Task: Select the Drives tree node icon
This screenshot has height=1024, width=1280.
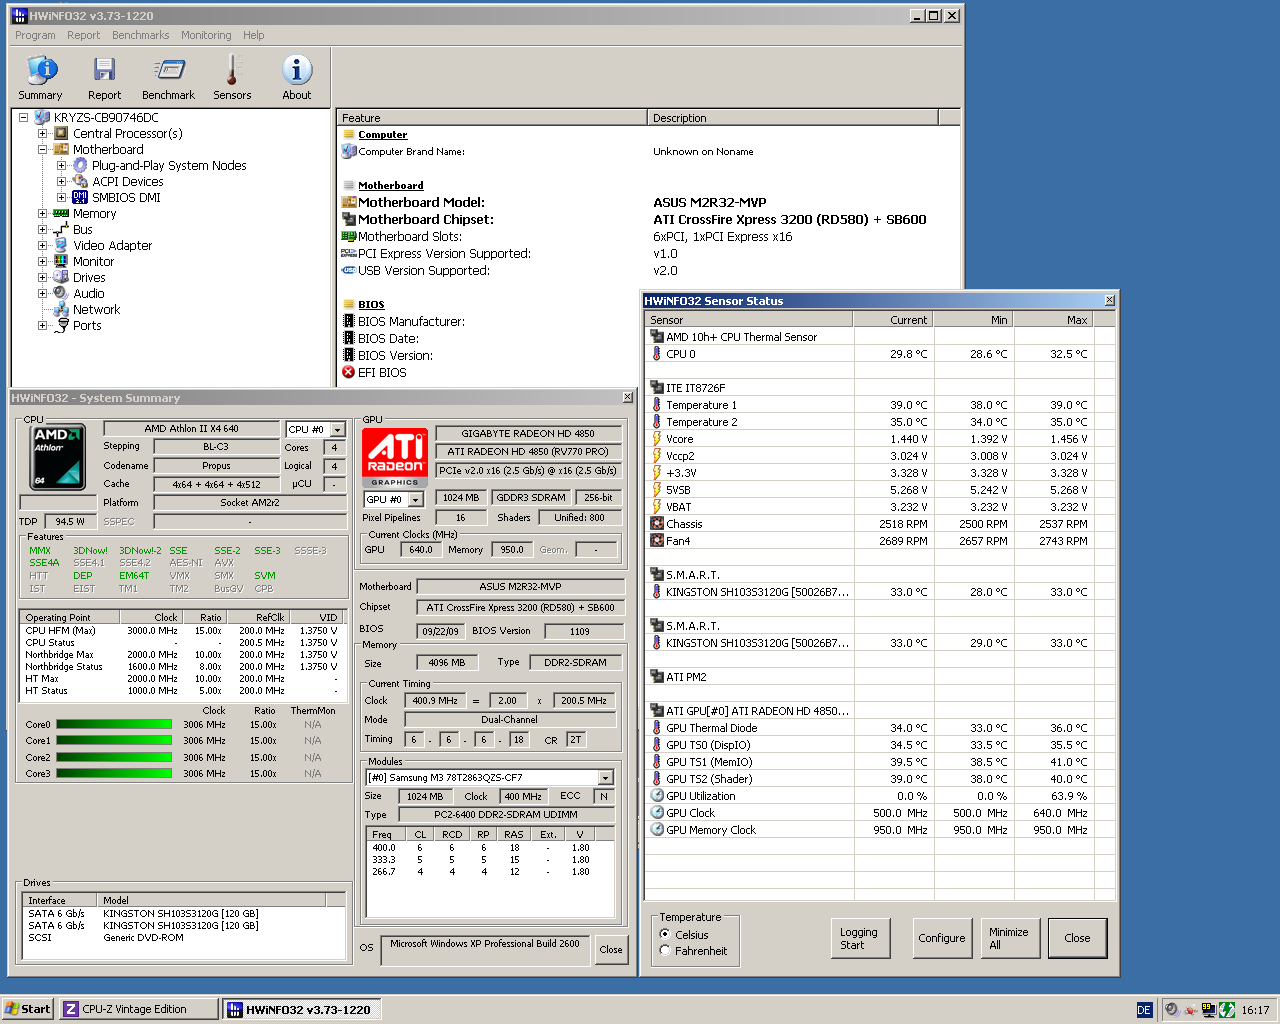Action: tap(61, 277)
